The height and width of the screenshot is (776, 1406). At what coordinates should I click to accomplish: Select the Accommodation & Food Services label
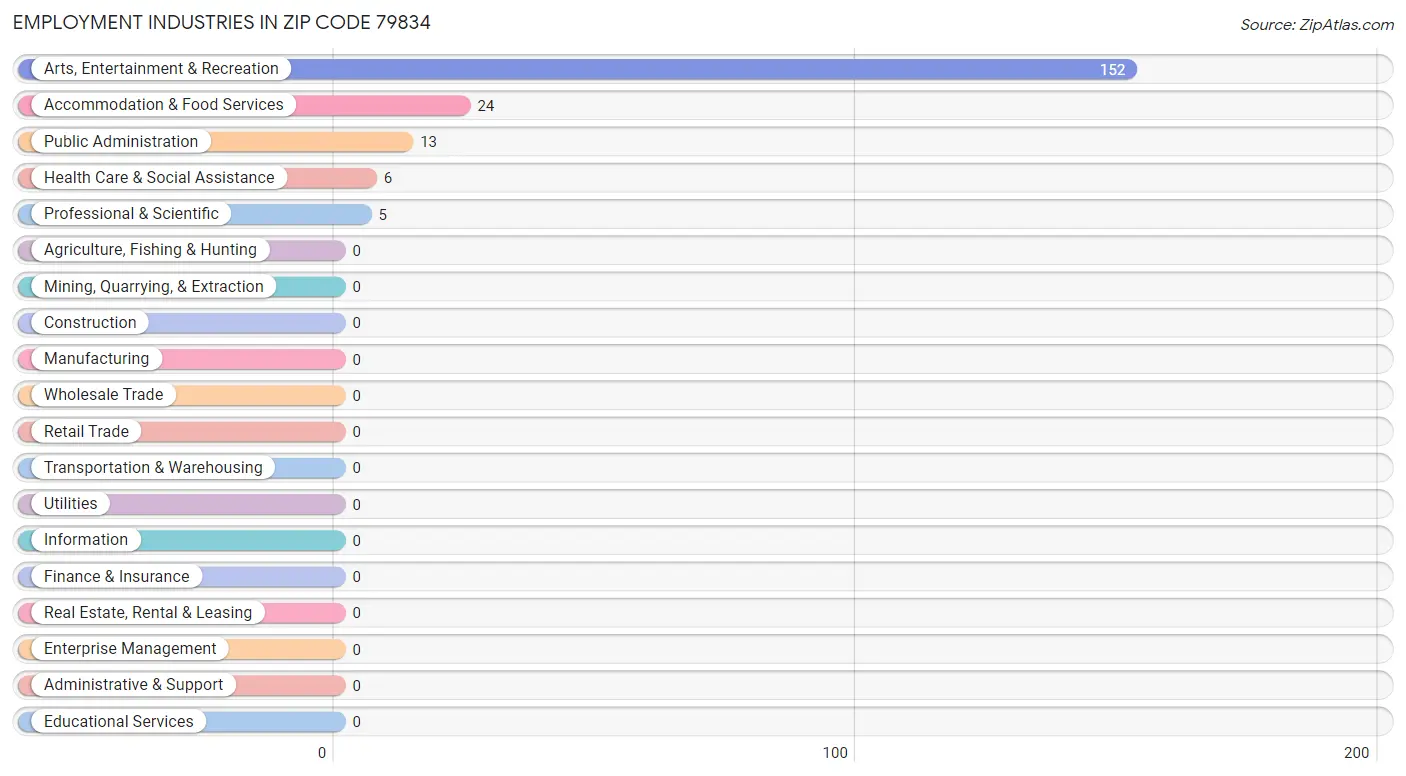[x=164, y=105]
